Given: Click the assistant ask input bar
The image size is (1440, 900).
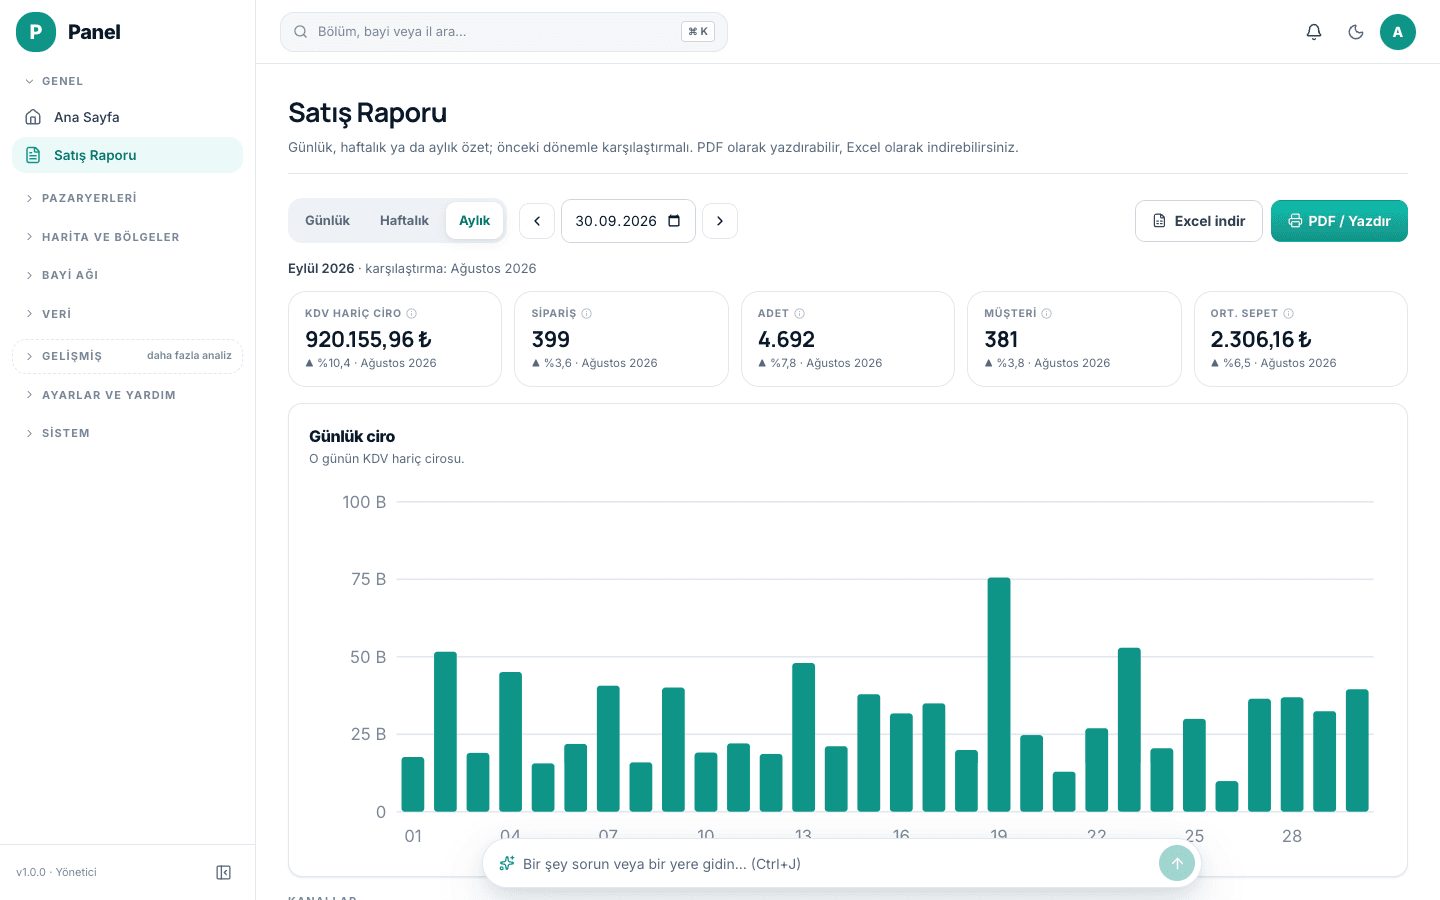Looking at the screenshot, I should 842,864.
